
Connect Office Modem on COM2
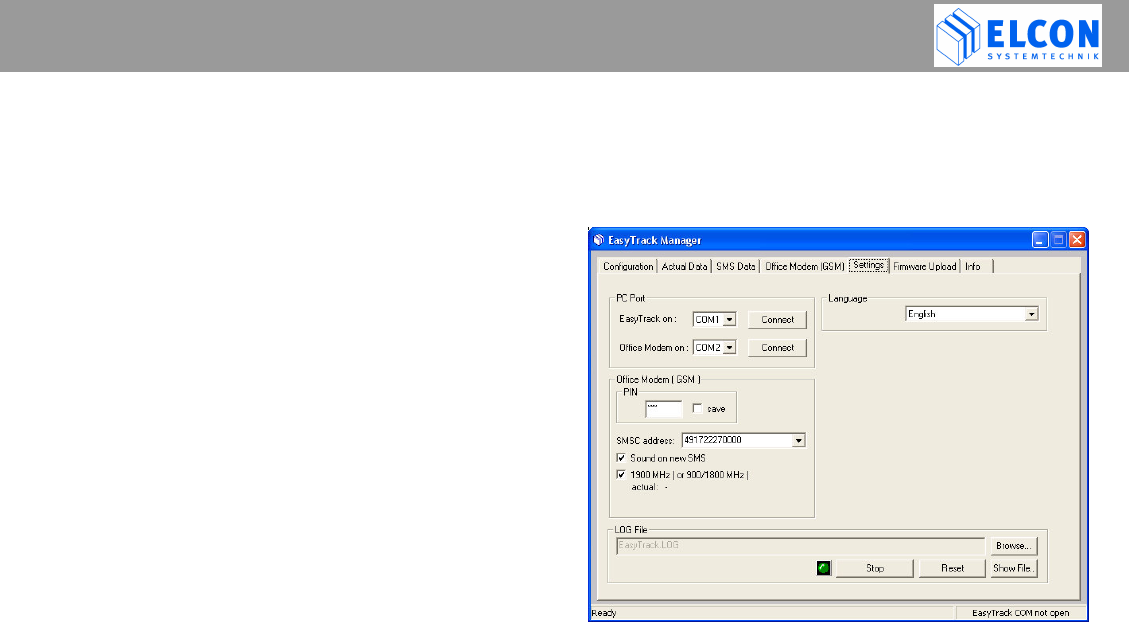click(777, 348)
